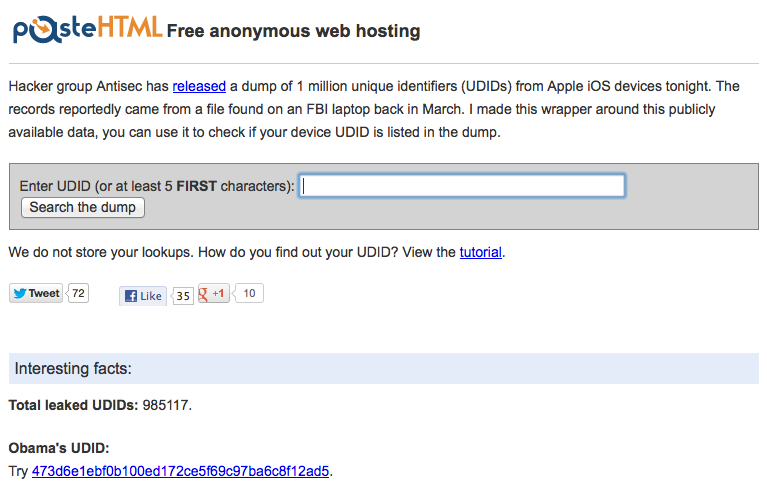Click the Twitter bird Tweet button
The image size is (767, 489).
[x=36, y=293]
